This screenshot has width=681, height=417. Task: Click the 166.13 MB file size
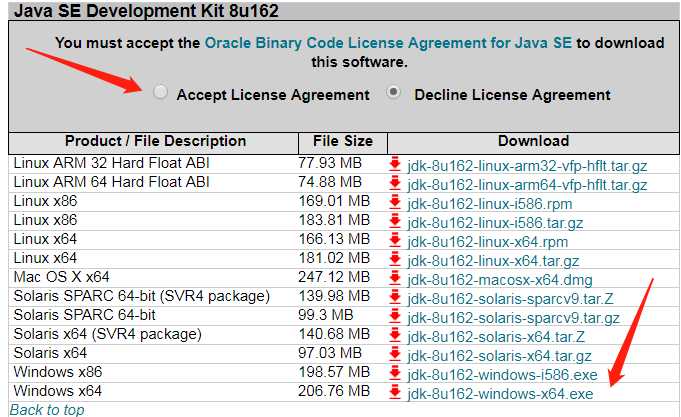pos(334,239)
